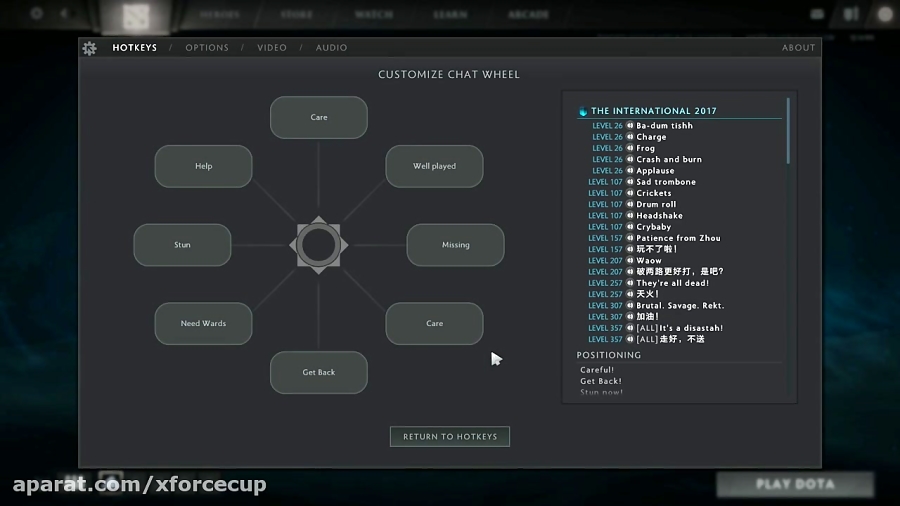This screenshot has height=506, width=900.
Task: Play the Applause sound preview icon
Action: [630, 170]
